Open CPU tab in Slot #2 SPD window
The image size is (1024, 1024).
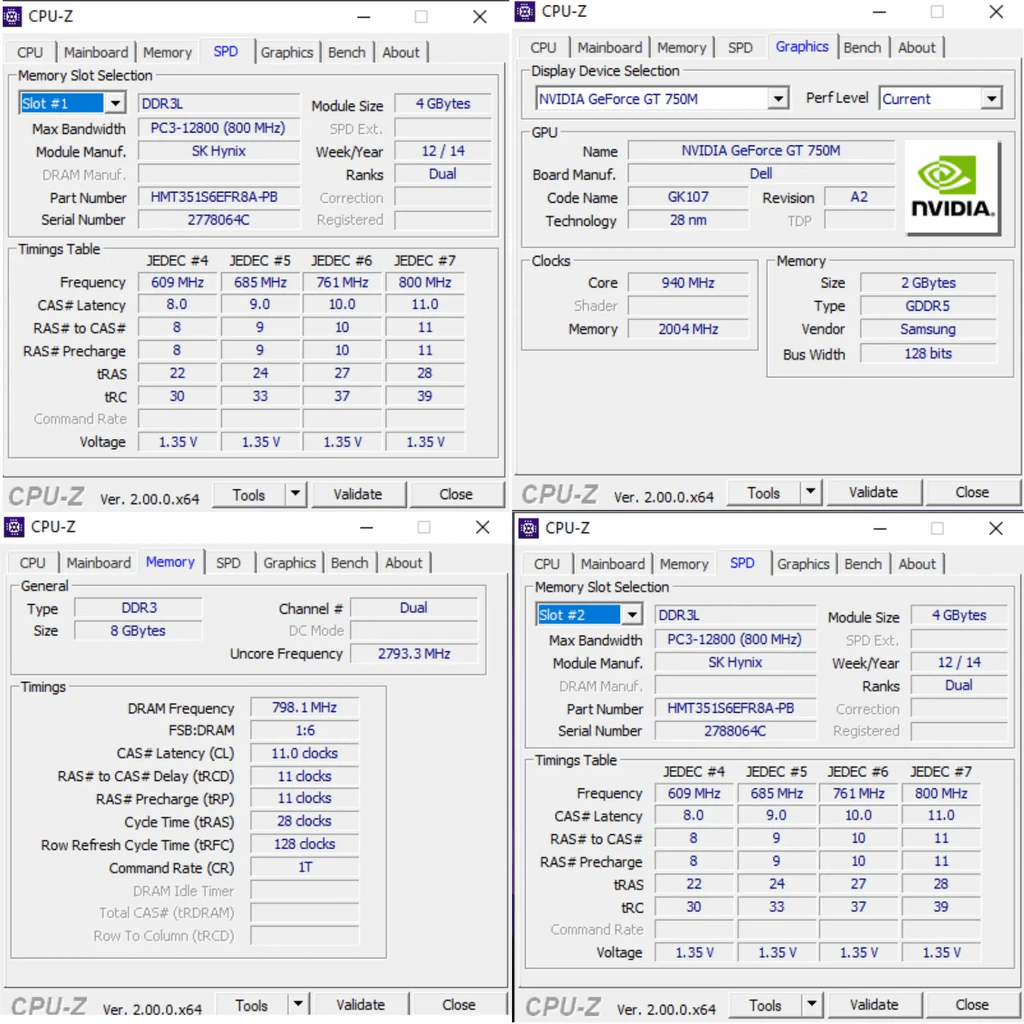click(547, 564)
